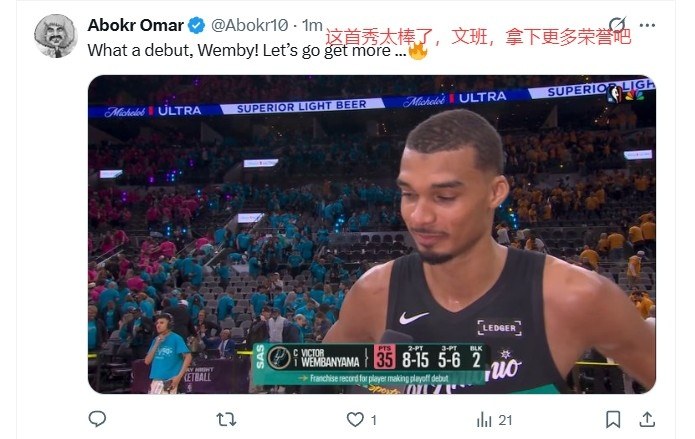The height and width of the screenshot is (439, 695).
Task: Share the post via upload arrow icon
Action: pos(647,419)
